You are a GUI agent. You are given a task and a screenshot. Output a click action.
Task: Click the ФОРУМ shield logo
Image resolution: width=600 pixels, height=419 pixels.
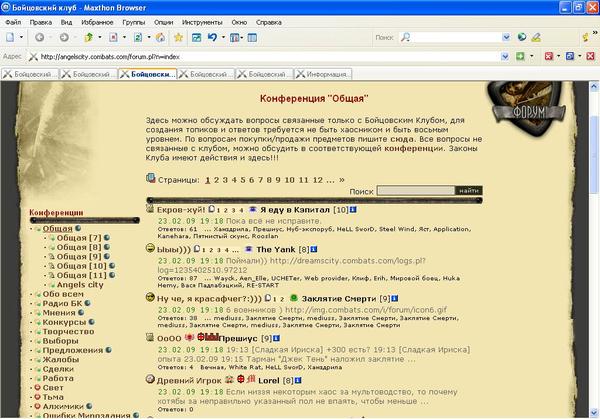tap(527, 109)
